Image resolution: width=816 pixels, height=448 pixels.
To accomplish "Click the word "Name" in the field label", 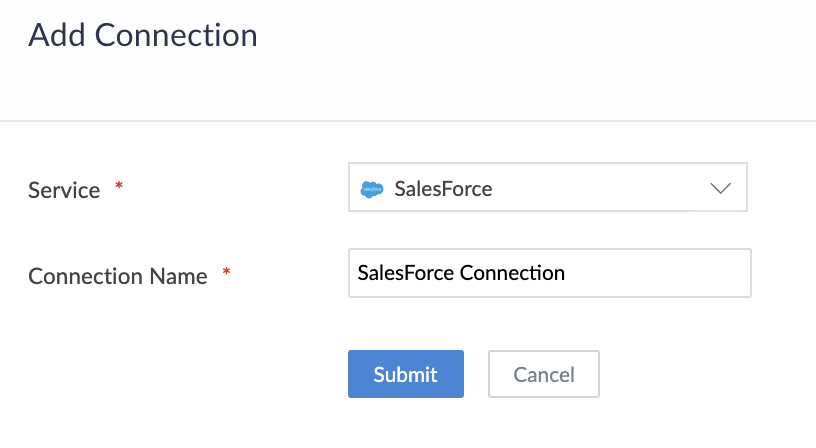I will point(181,276).
